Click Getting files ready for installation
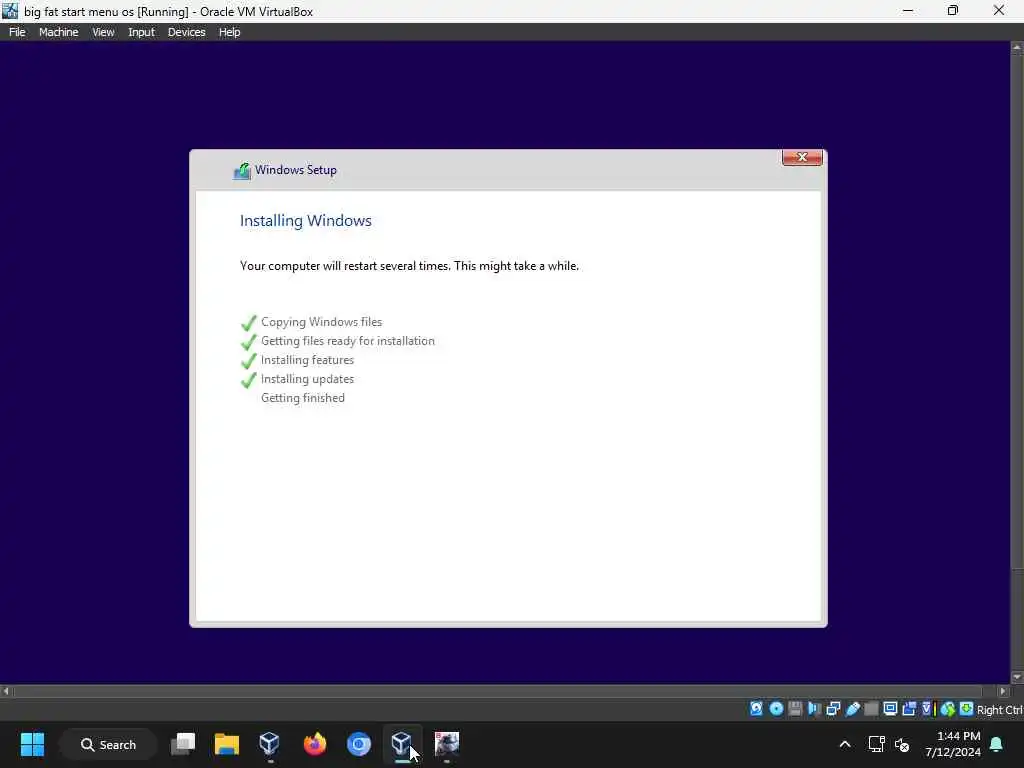 point(347,341)
